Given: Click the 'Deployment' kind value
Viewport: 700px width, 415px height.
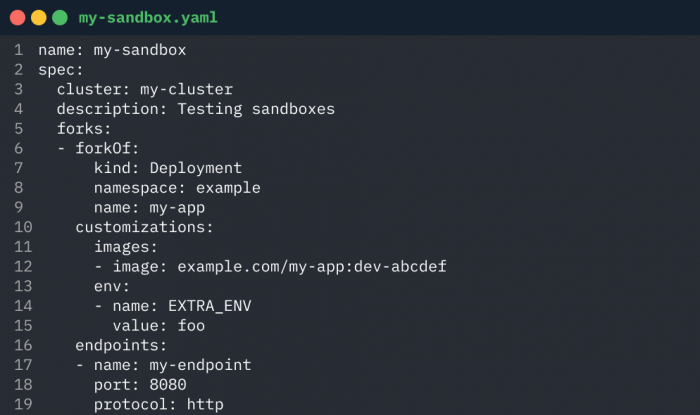Looking at the screenshot, I should pyautogui.click(x=196, y=168).
